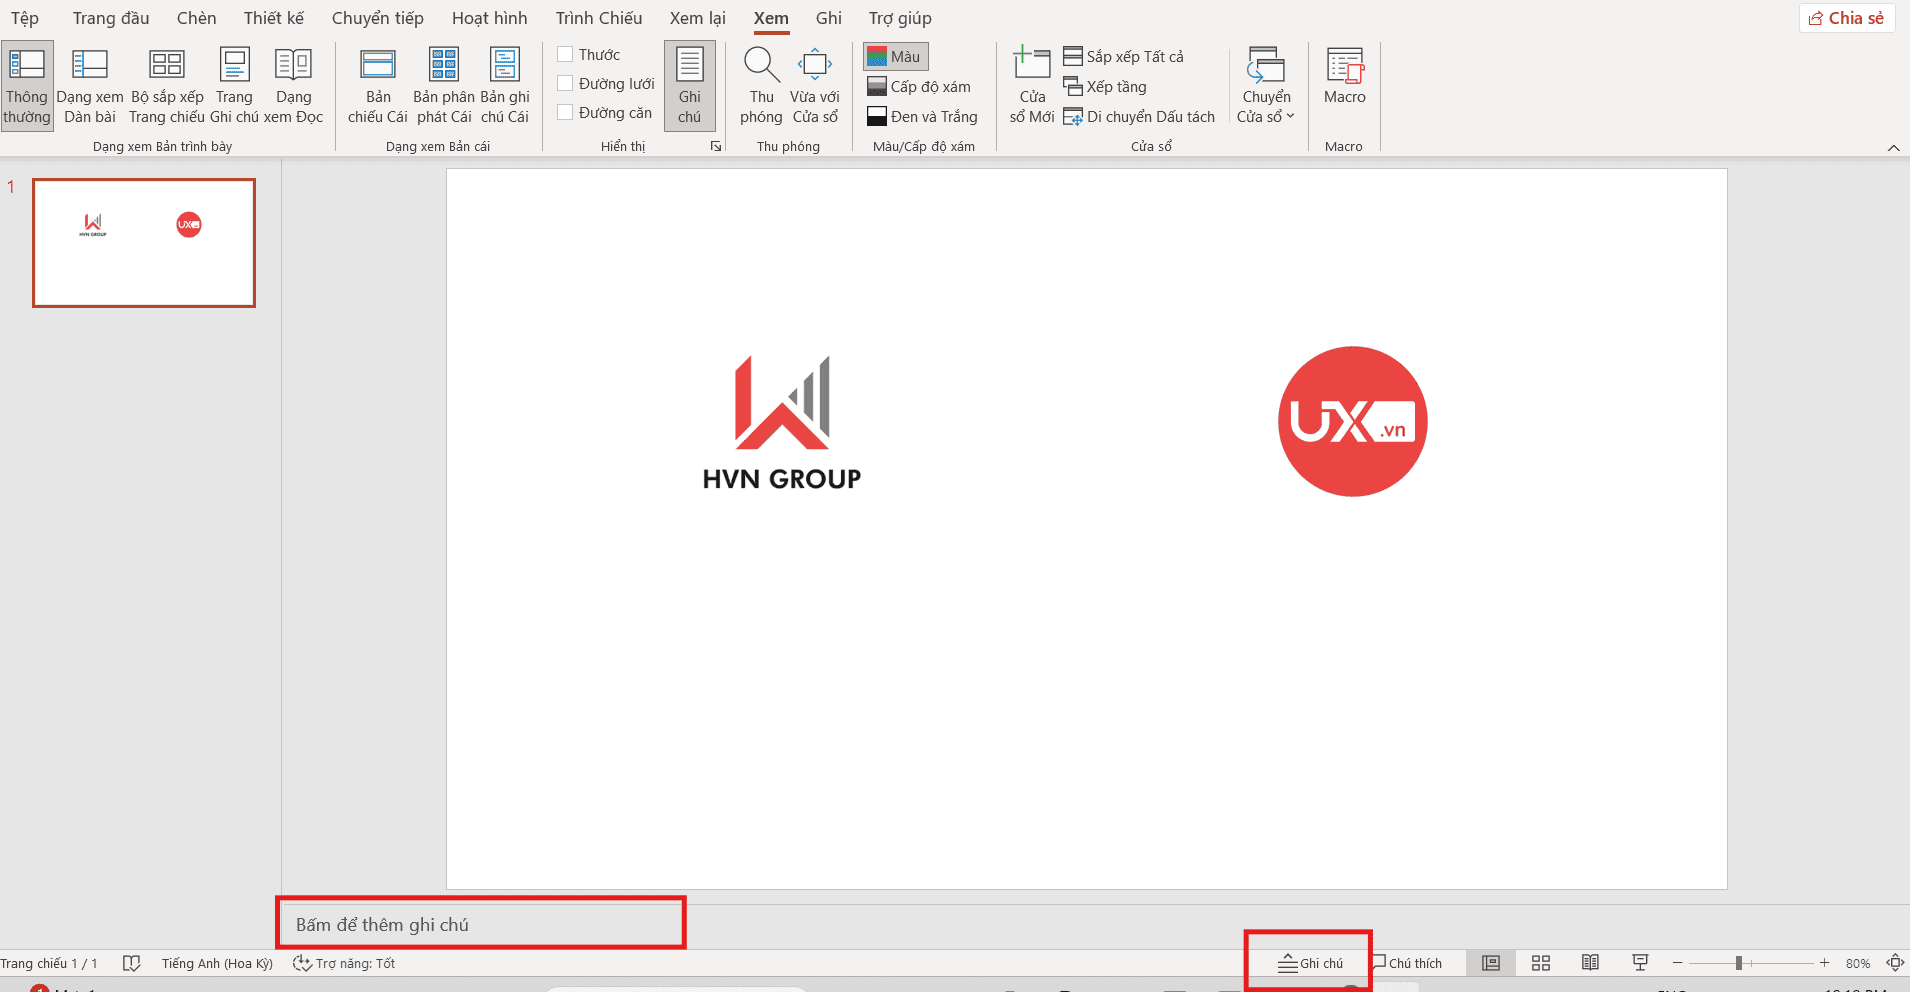Image resolution: width=1910 pixels, height=992 pixels.
Task: Open Trang Ghi chú view
Action: click(234, 85)
